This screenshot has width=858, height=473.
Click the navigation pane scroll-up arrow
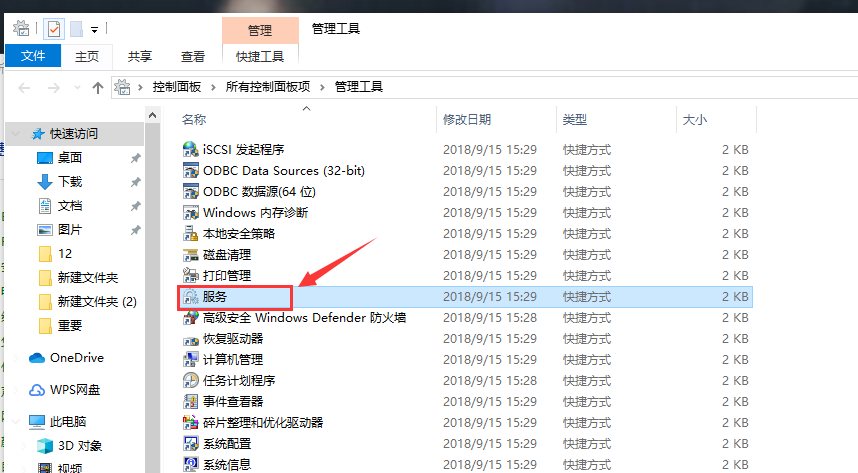pyautogui.click(x=152, y=119)
